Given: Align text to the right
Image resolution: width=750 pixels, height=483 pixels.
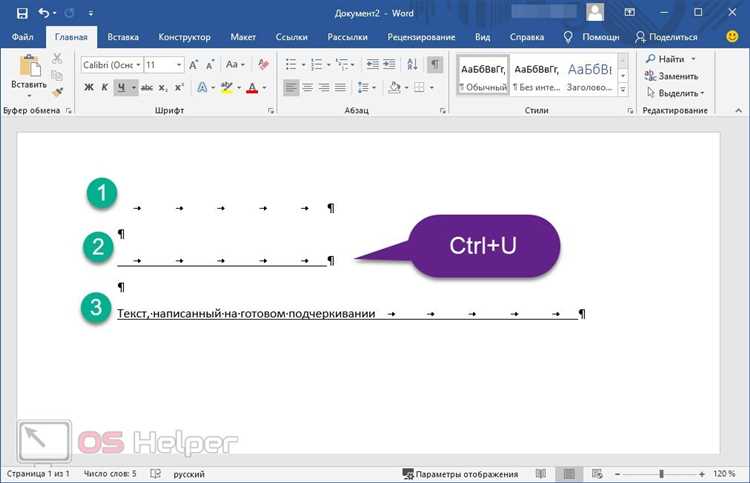Looking at the screenshot, I should (x=324, y=87).
